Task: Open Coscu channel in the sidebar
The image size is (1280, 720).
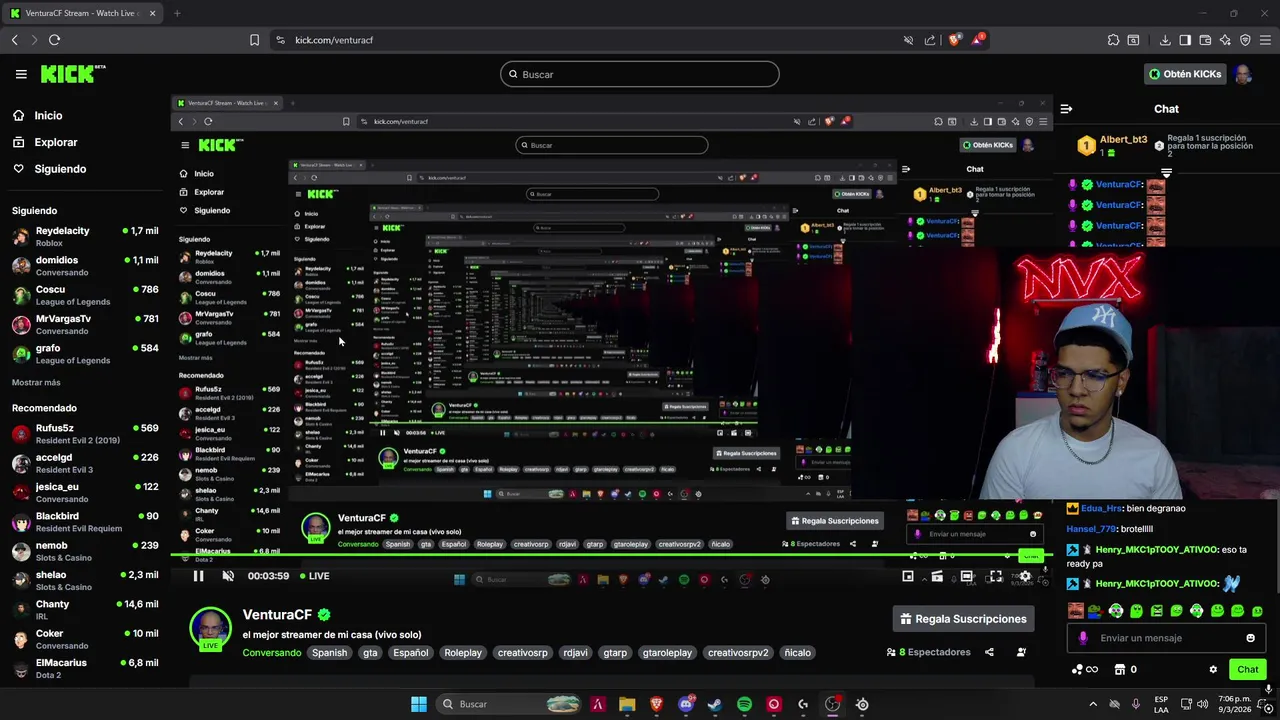Action: click(x=84, y=295)
